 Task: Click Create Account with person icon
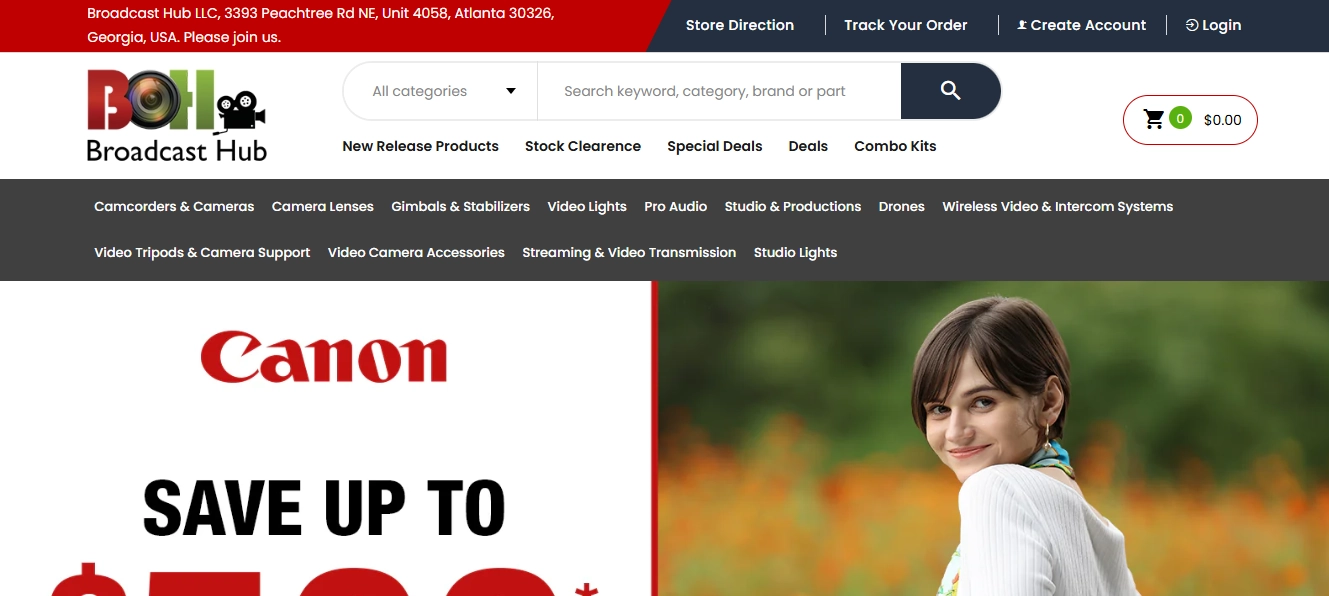[1081, 25]
